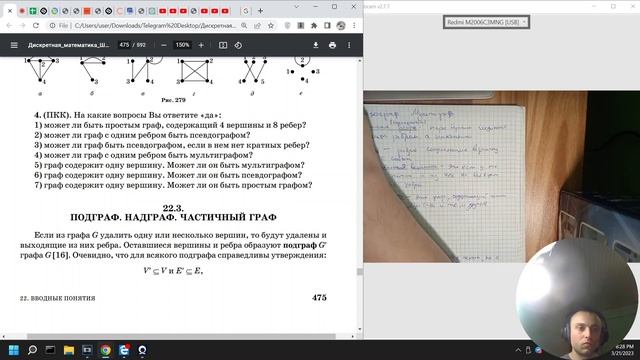The image size is (640, 360).
Task: Switch to the orange-square favicon tab
Action: click(87, 11)
